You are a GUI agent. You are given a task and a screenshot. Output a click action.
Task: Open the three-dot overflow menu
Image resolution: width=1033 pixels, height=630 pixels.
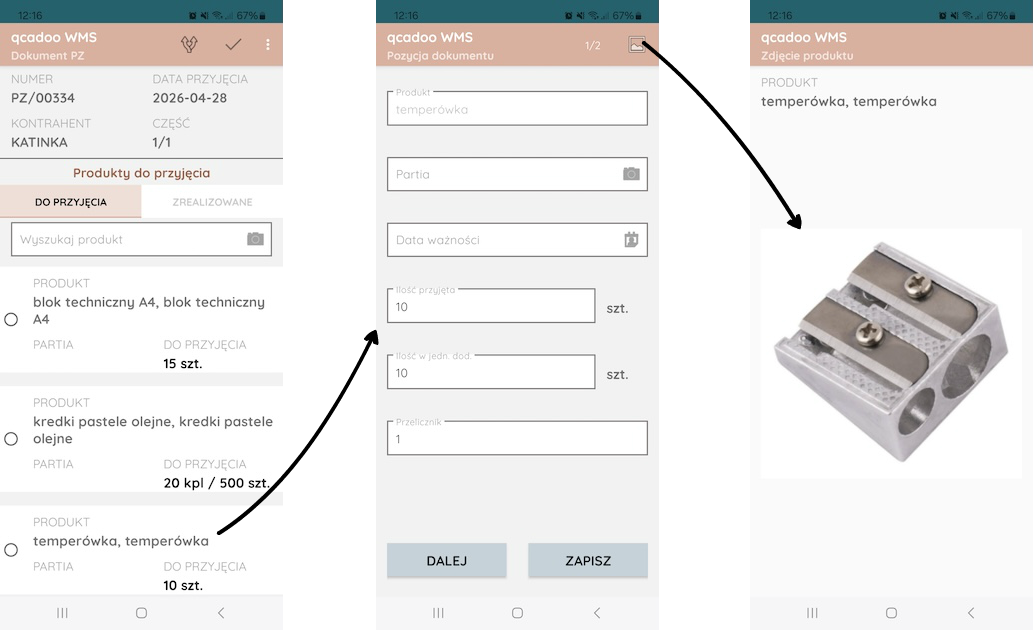point(267,44)
